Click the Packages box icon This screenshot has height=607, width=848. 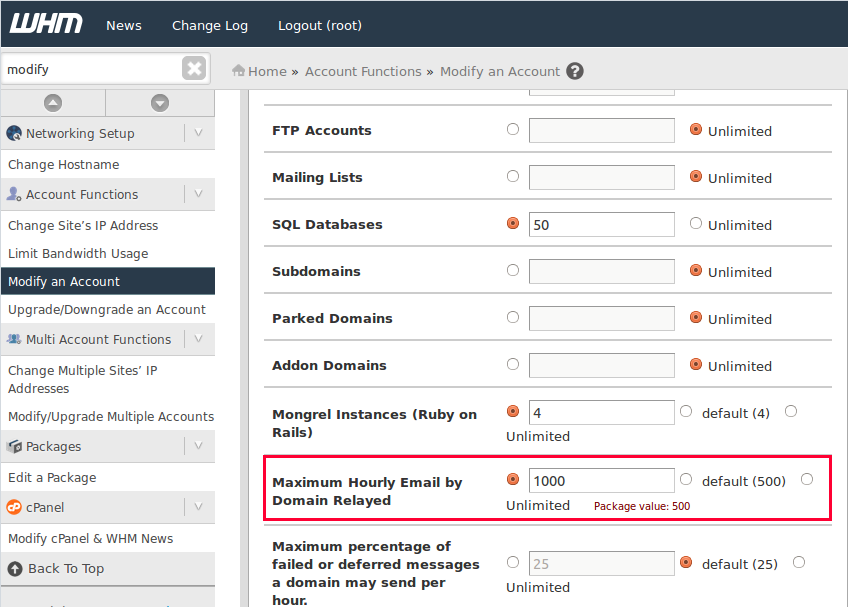(15, 447)
